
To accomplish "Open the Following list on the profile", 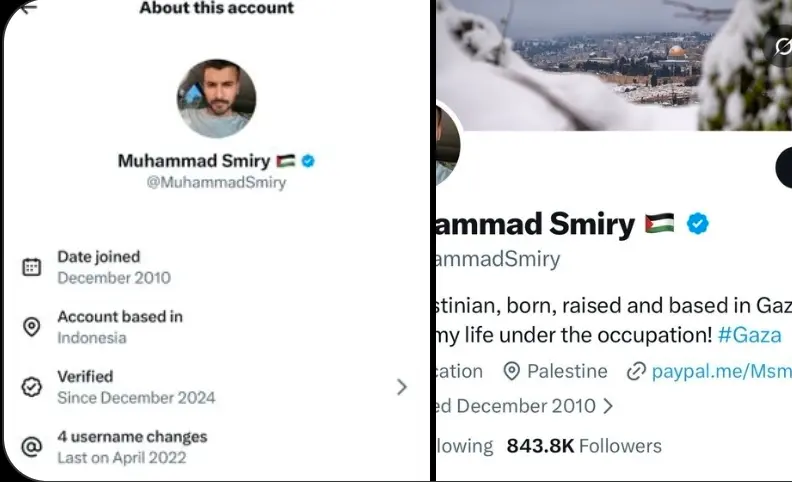I will click(x=465, y=445).
